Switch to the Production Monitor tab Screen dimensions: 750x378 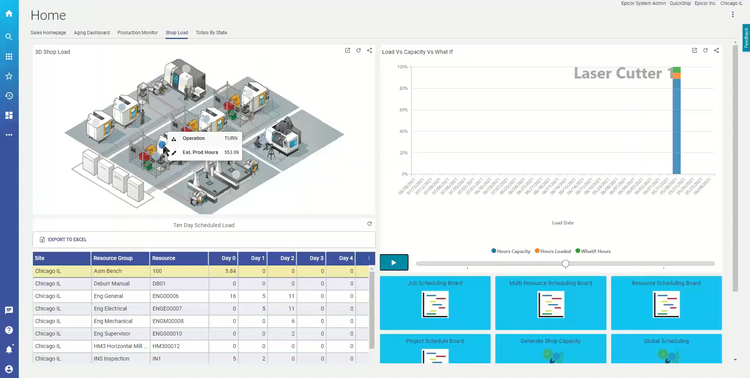138,33
